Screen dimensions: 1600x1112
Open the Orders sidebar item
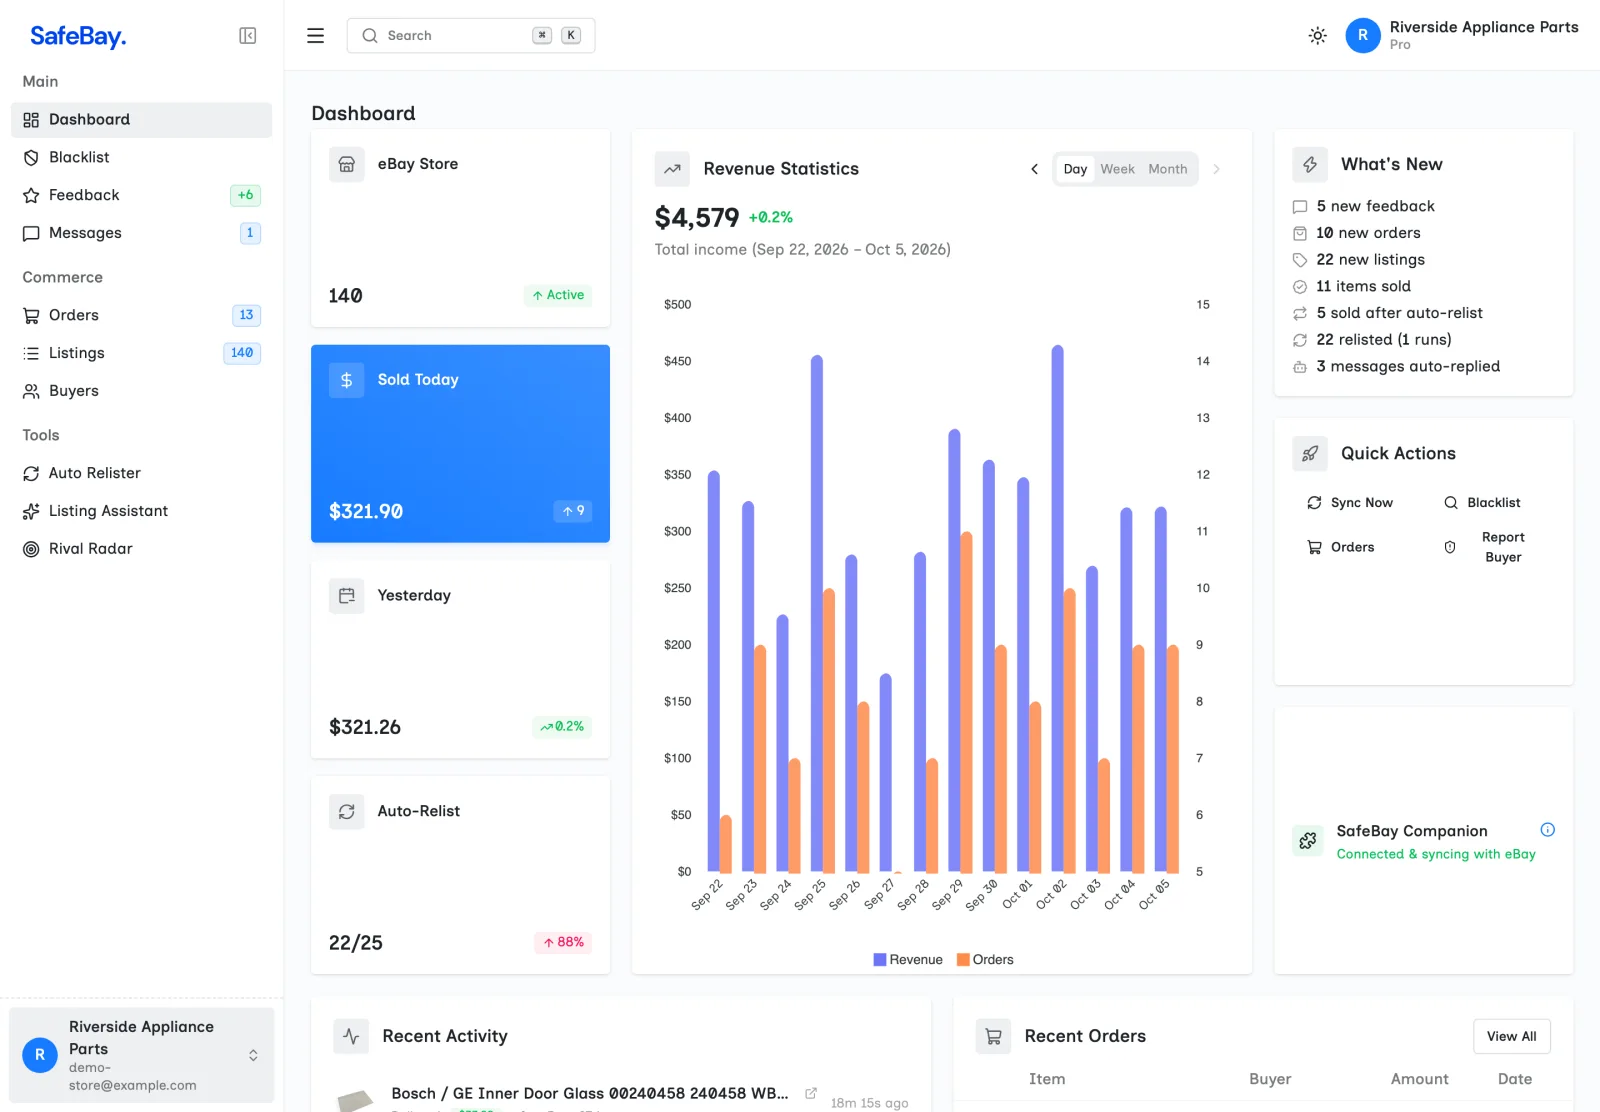pyautogui.click(x=141, y=316)
